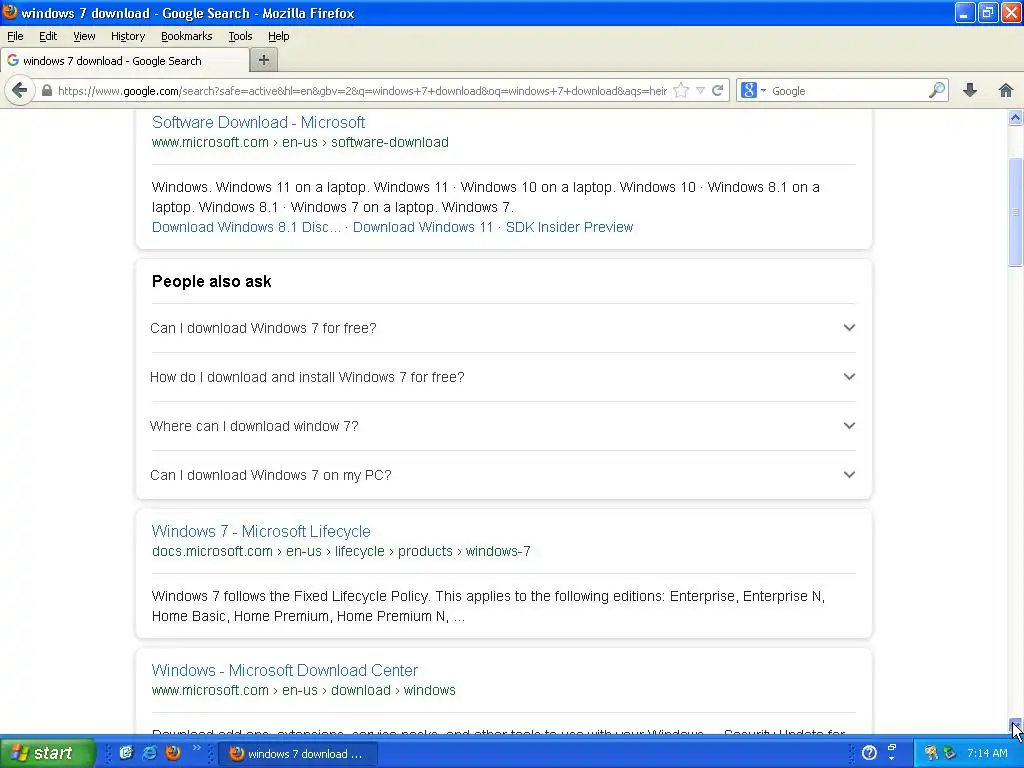Open a new tab with plus button
Viewport: 1024px width, 768px height.
click(264, 60)
